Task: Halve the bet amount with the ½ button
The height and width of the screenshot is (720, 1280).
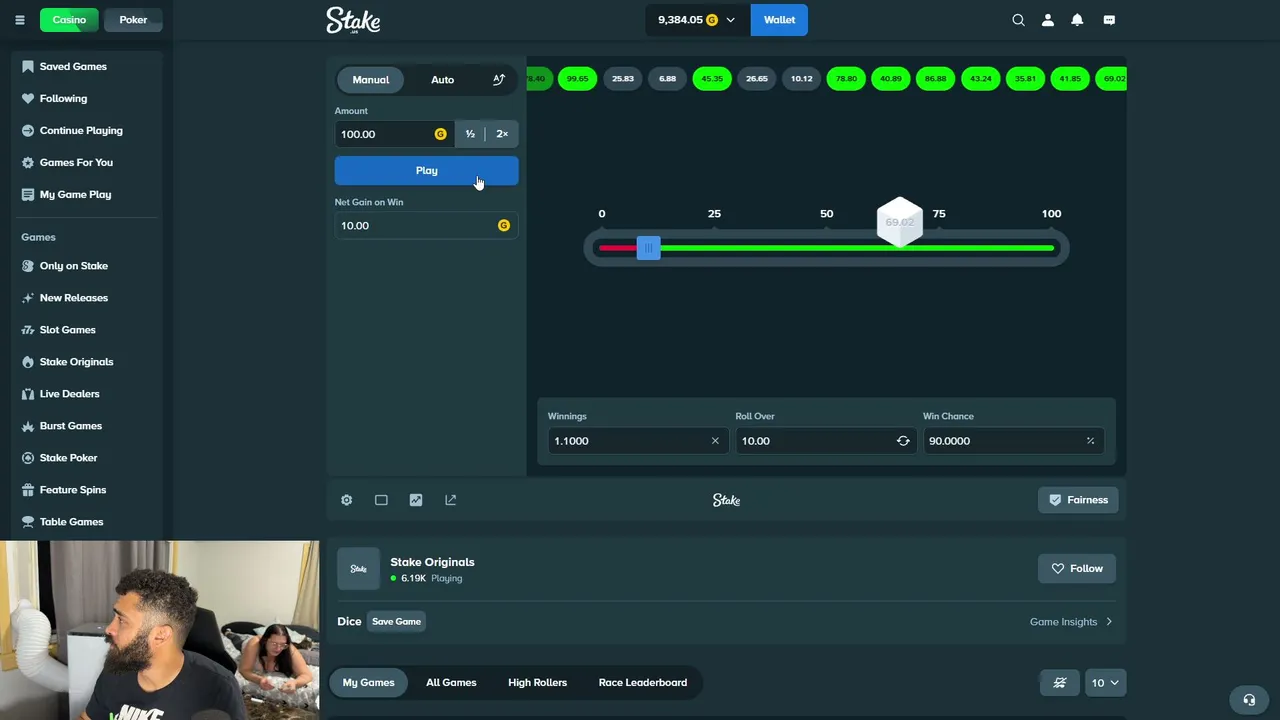Action: pos(470,134)
